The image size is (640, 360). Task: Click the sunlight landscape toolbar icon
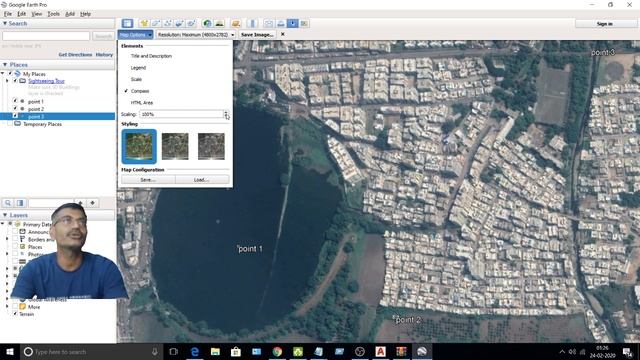(x=219, y=23)
